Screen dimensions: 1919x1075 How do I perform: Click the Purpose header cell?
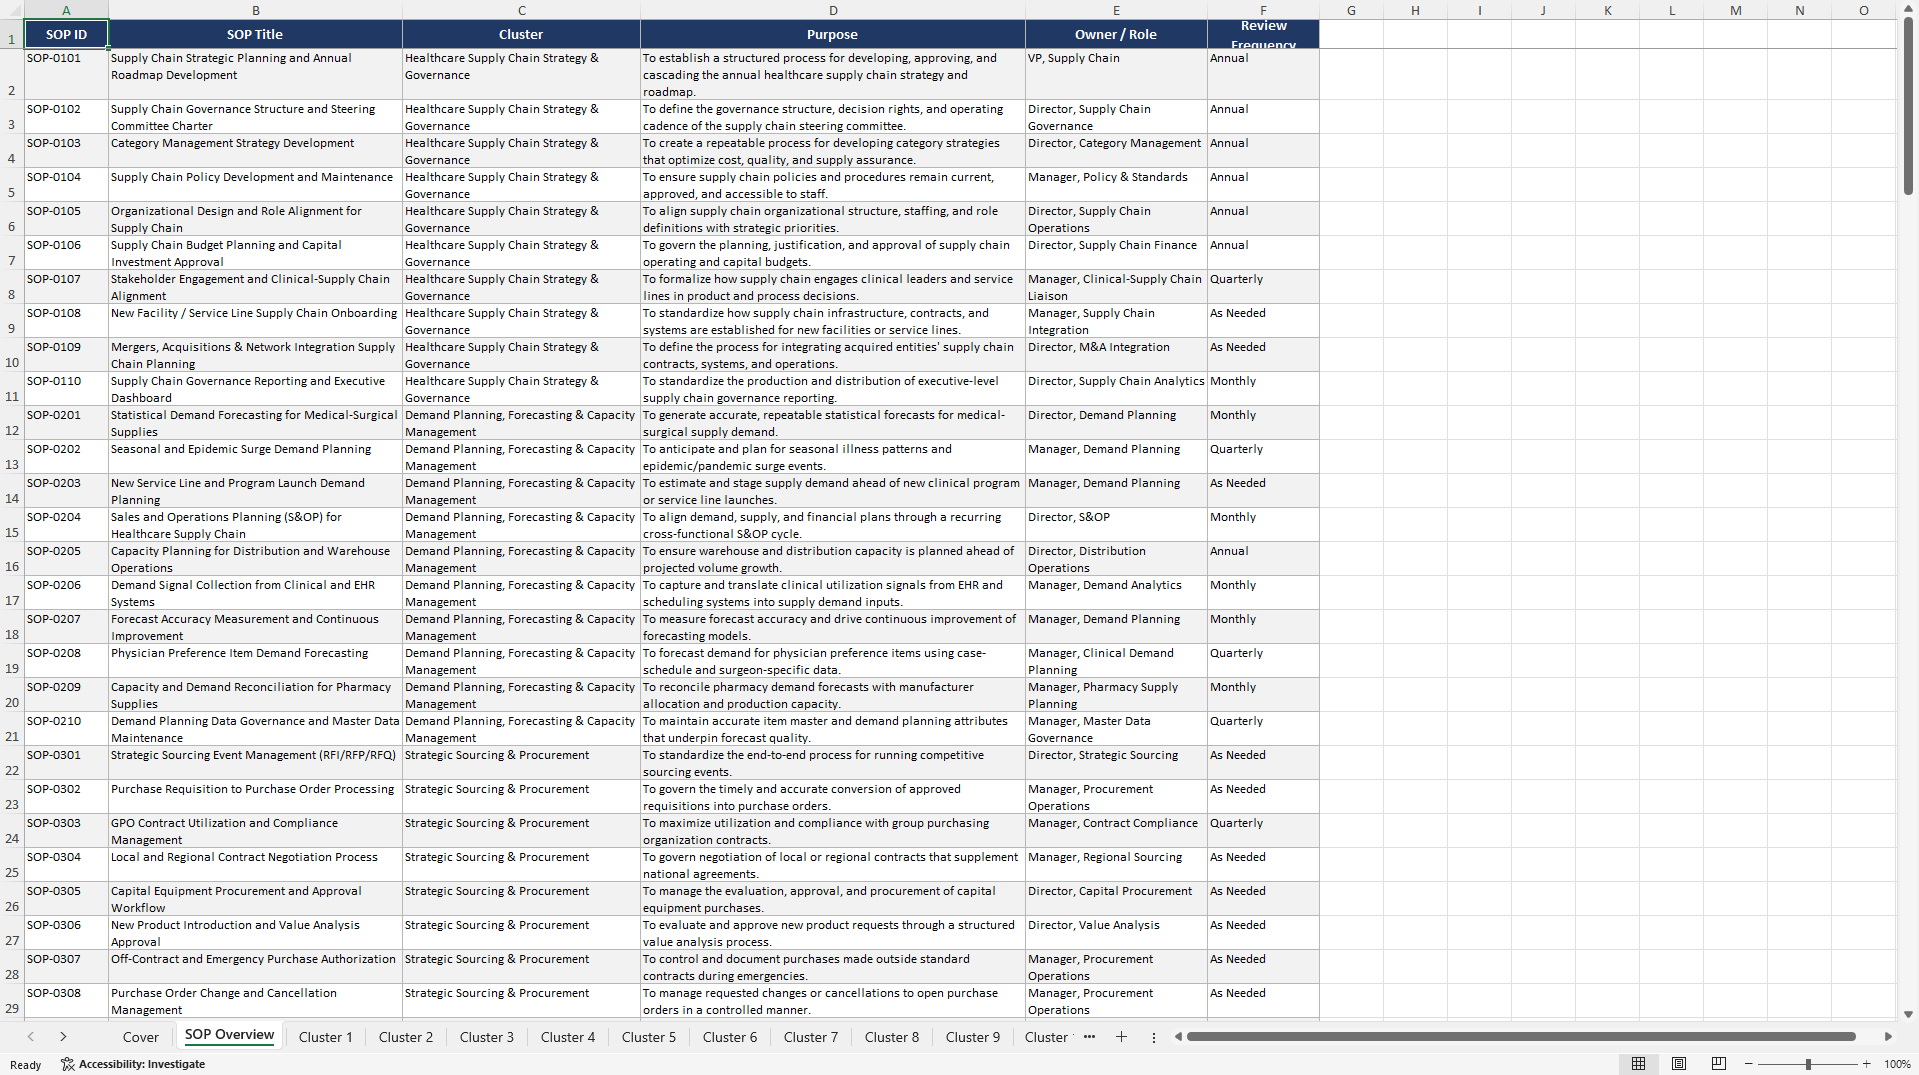(x=833, y=34)
